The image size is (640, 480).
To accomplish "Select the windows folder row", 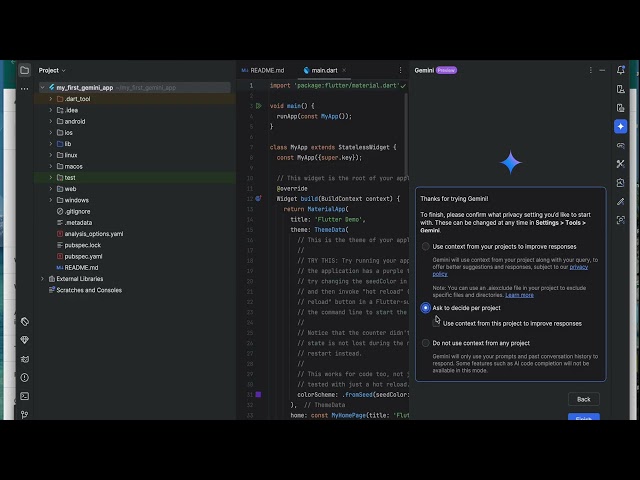I will [135, 200].
